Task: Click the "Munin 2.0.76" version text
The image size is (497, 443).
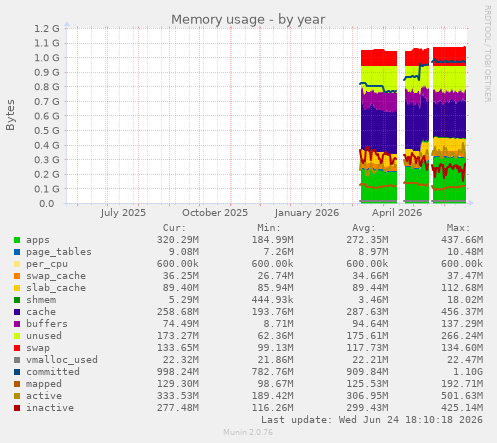Action: (248, 432)
